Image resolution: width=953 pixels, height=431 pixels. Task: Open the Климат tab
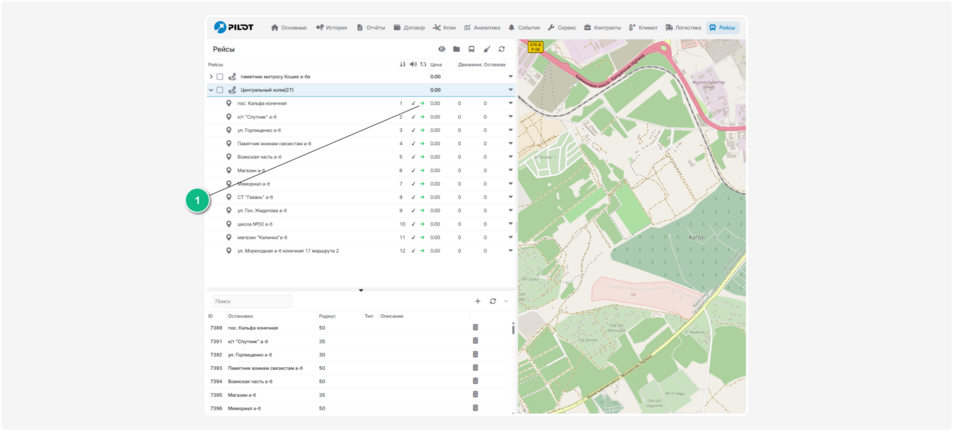pyautogui.click(x=644, y=27)
